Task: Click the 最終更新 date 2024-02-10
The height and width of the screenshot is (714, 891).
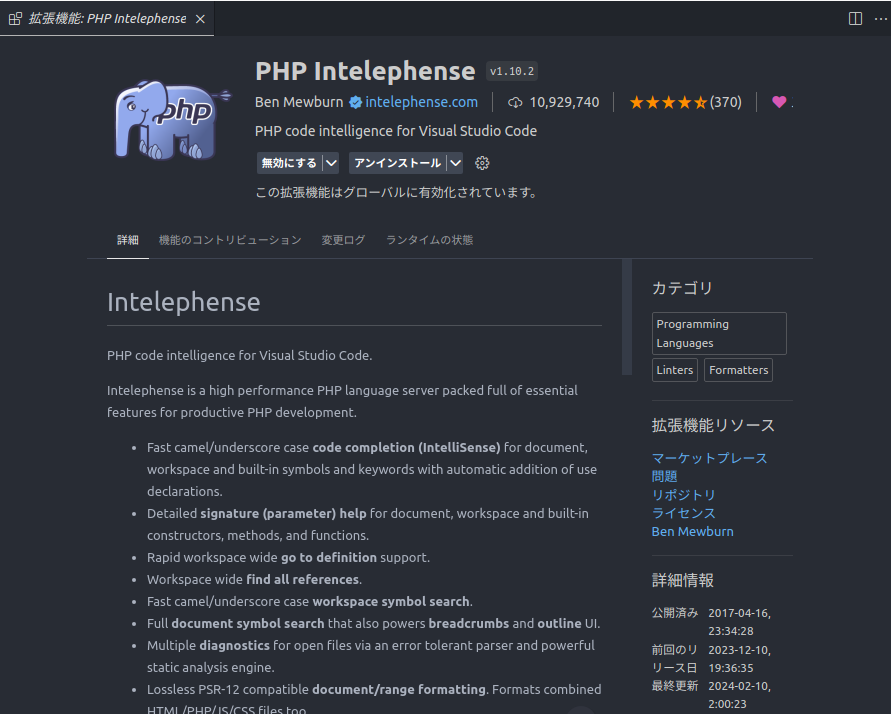Action: pos(739,695)
